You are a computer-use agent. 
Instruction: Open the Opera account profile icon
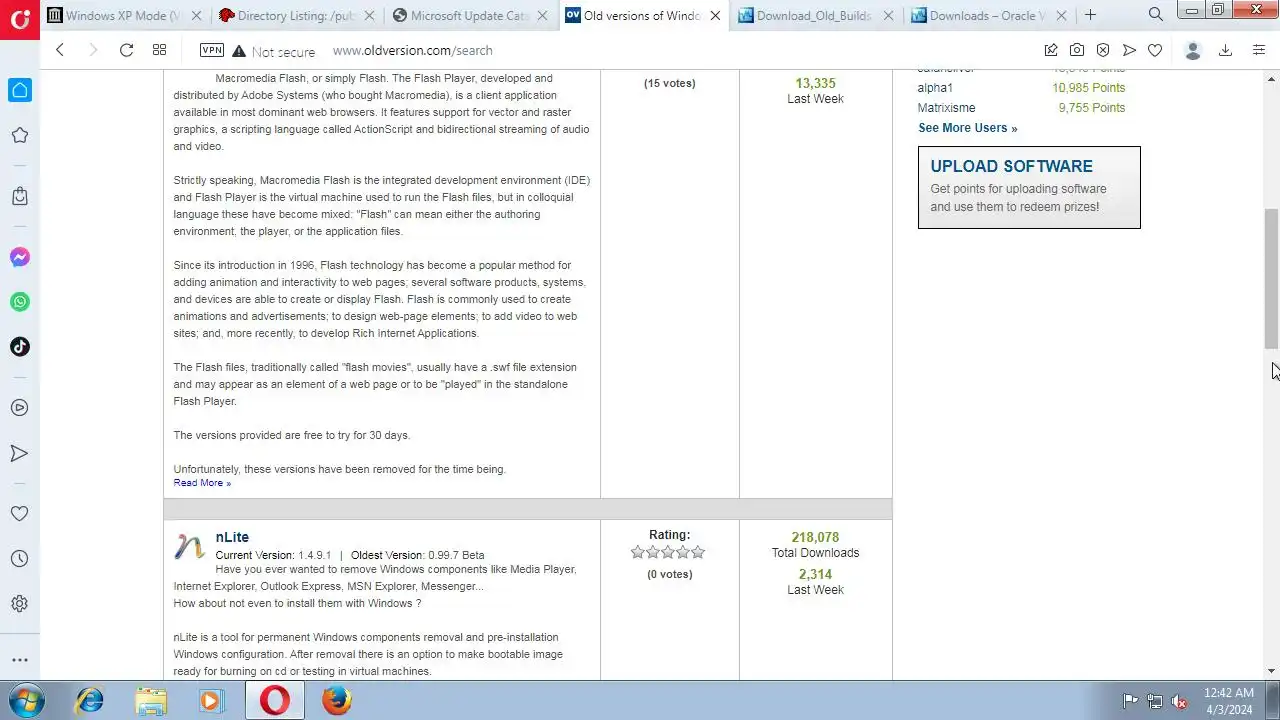click(1192, 50)
